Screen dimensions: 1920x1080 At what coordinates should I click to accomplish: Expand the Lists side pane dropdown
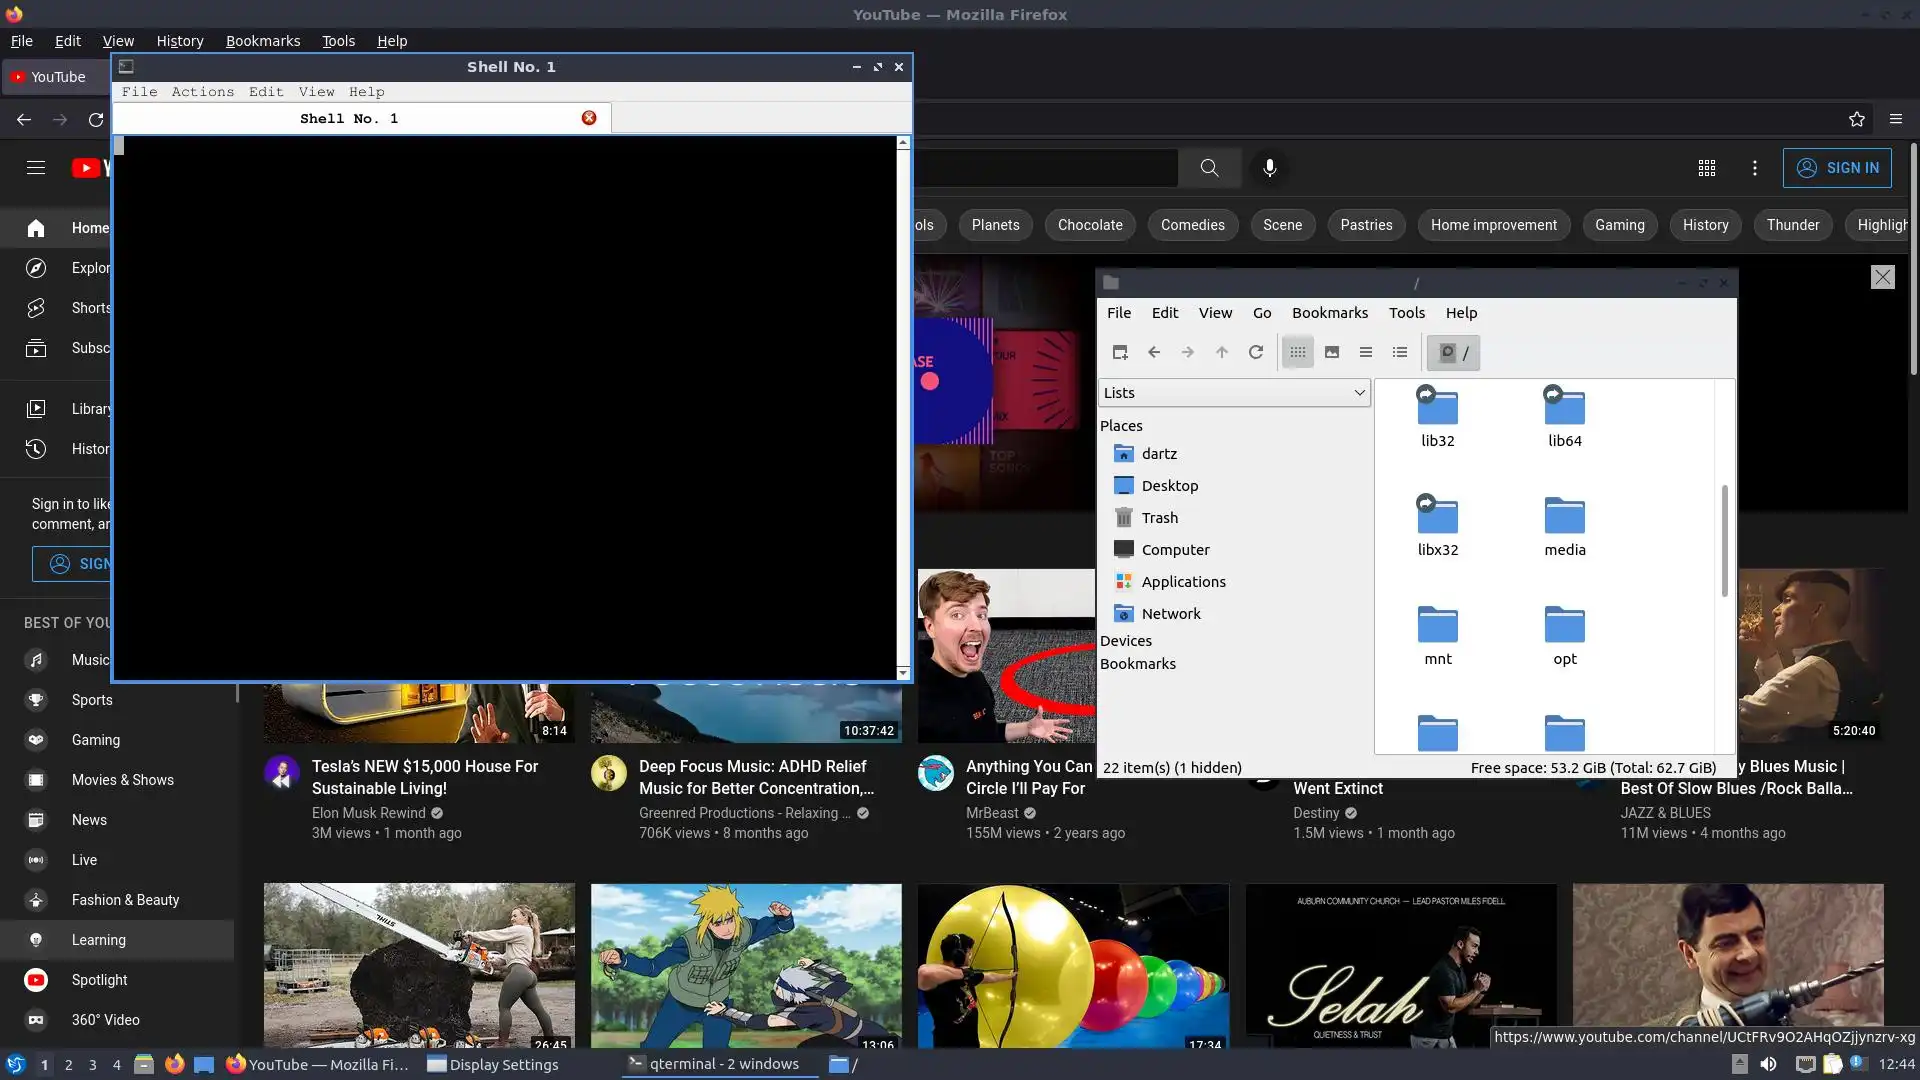pyautogui.click(x=1234, y=393)
